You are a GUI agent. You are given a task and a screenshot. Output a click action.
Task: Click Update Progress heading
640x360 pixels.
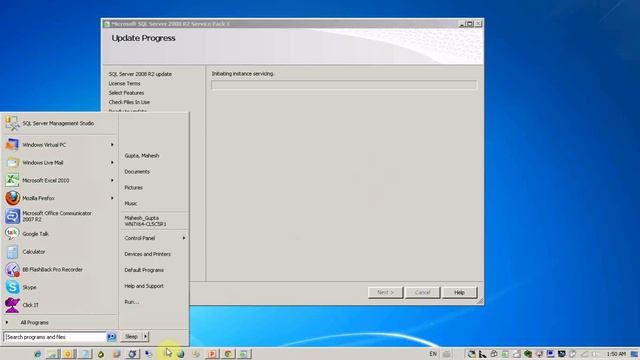tap(143, 38)
